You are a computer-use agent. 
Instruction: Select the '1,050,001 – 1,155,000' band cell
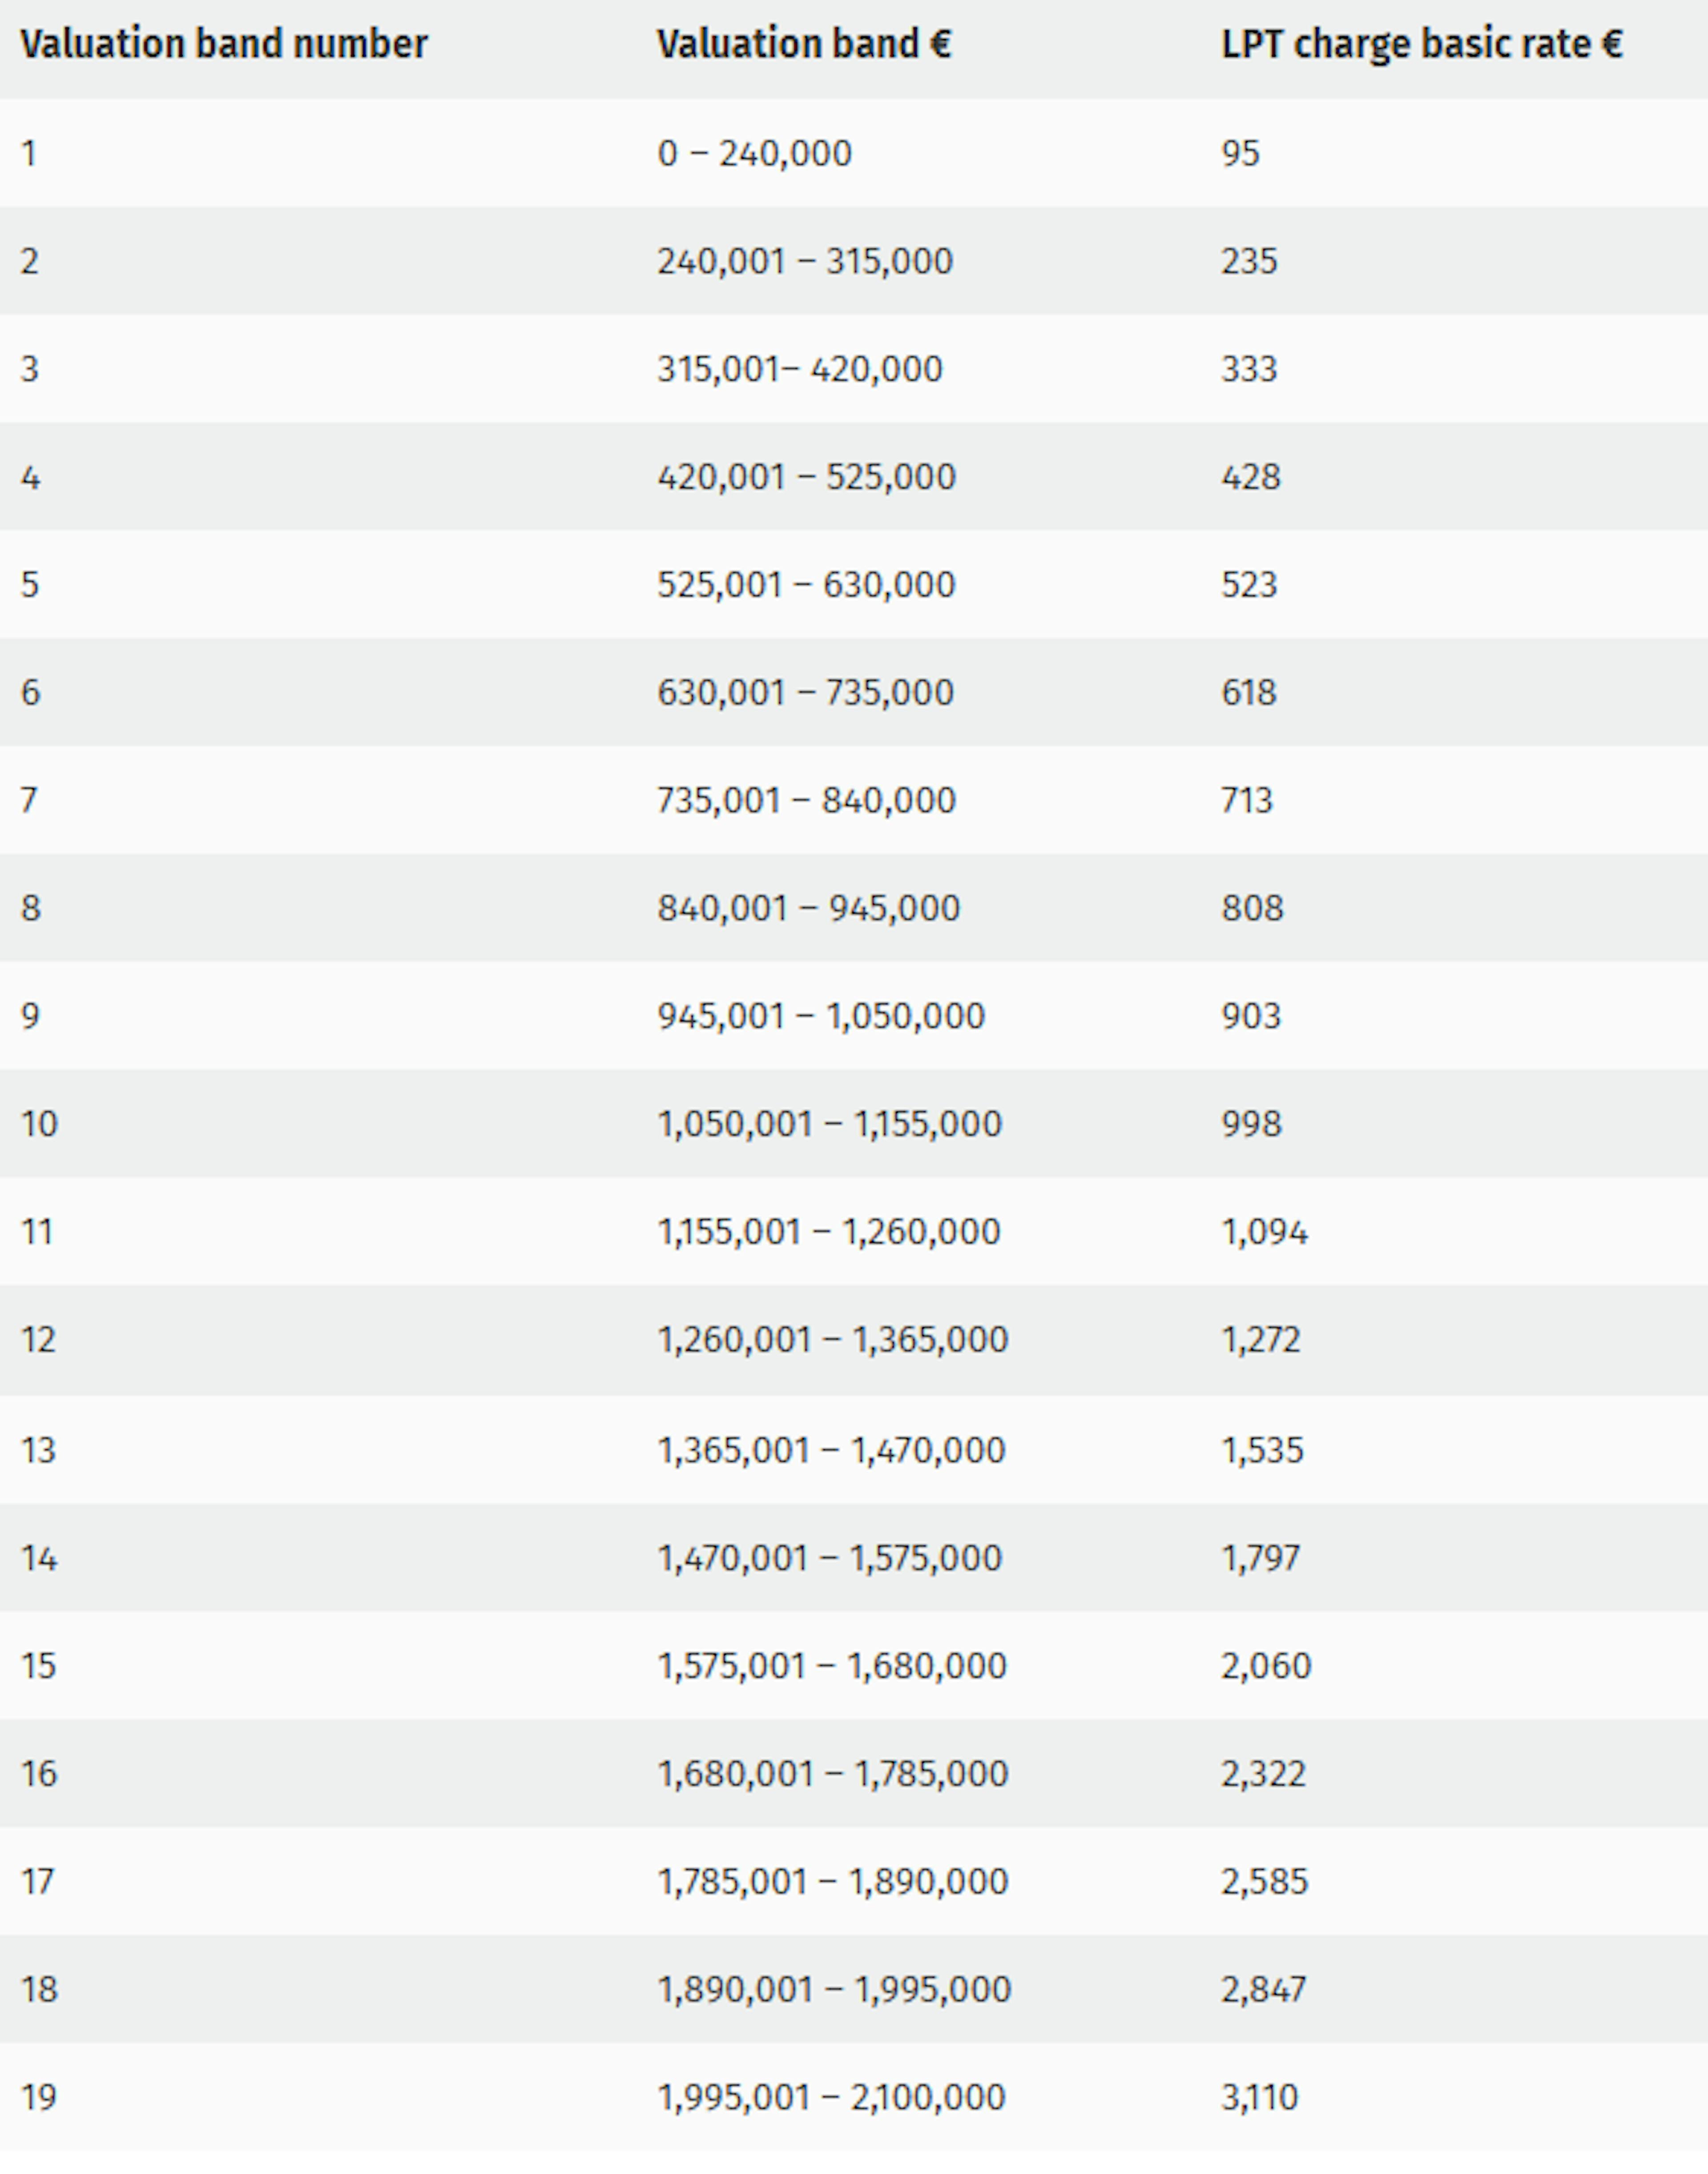[829, 1125]
